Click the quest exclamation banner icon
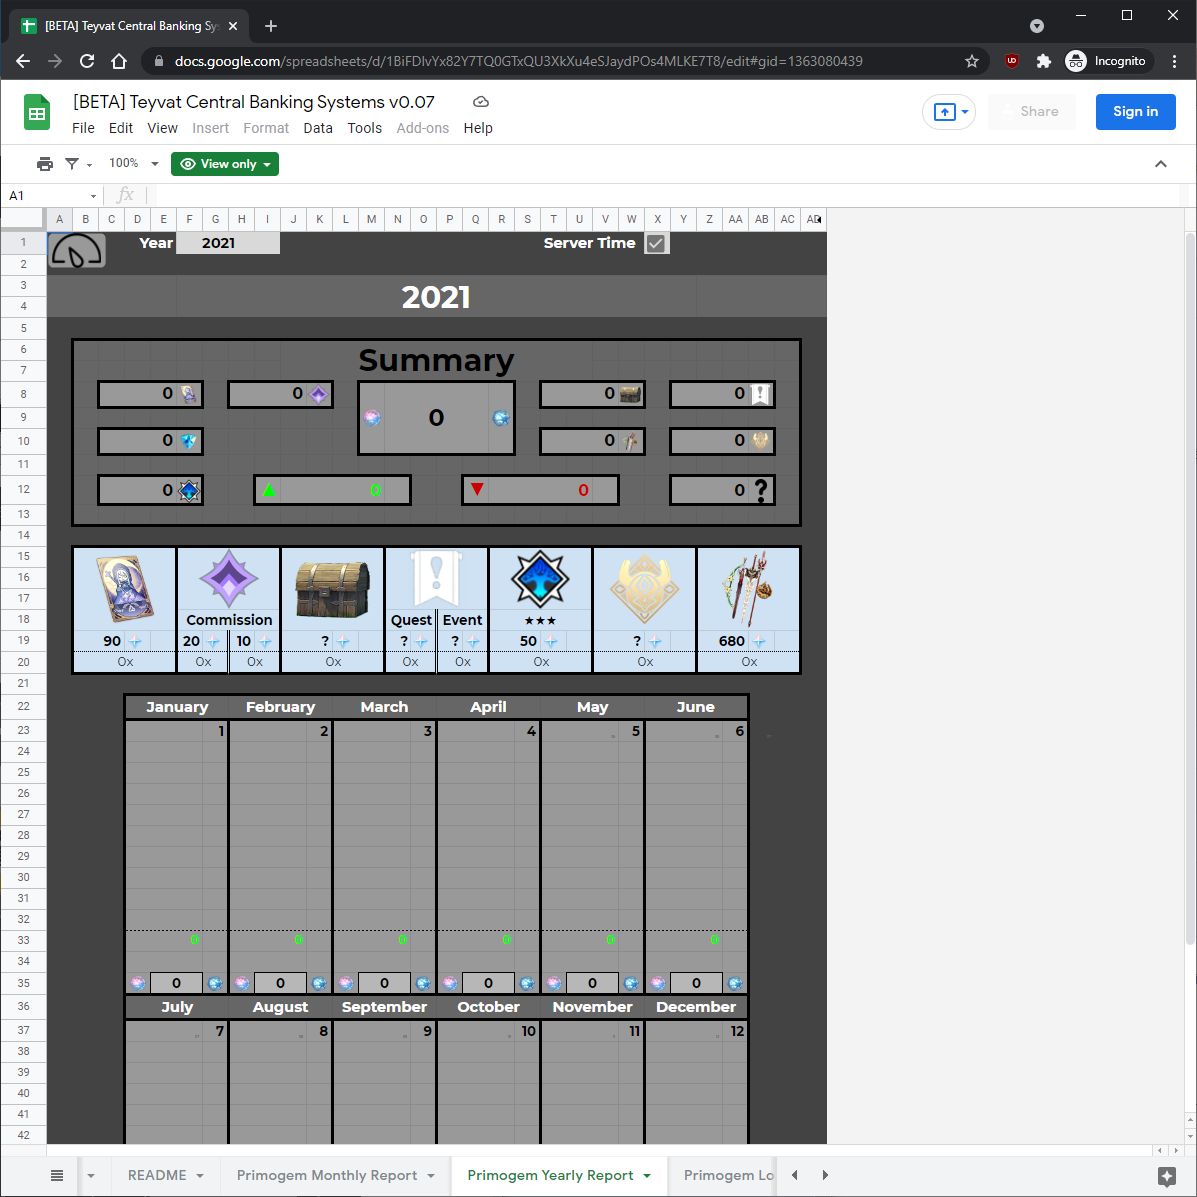This screenshot has height=1197, width=1197. (x=436, y=580)
